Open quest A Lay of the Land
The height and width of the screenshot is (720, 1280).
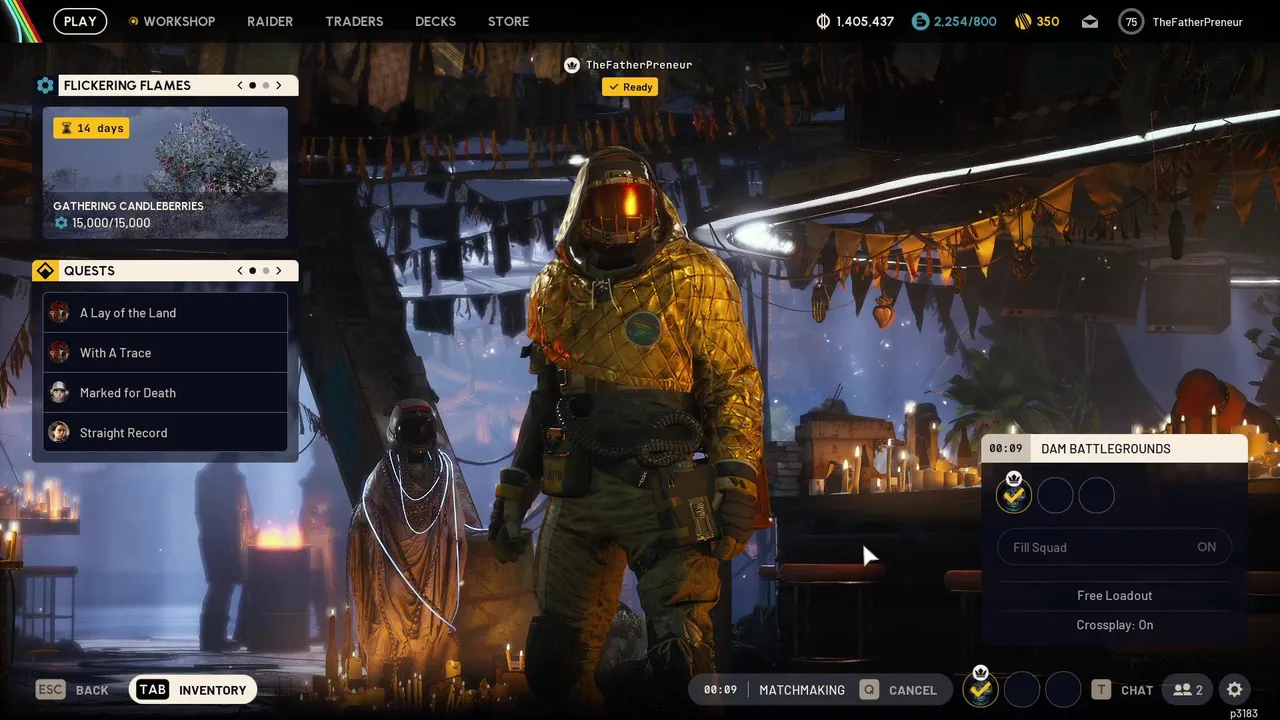[x=165, y=313]
